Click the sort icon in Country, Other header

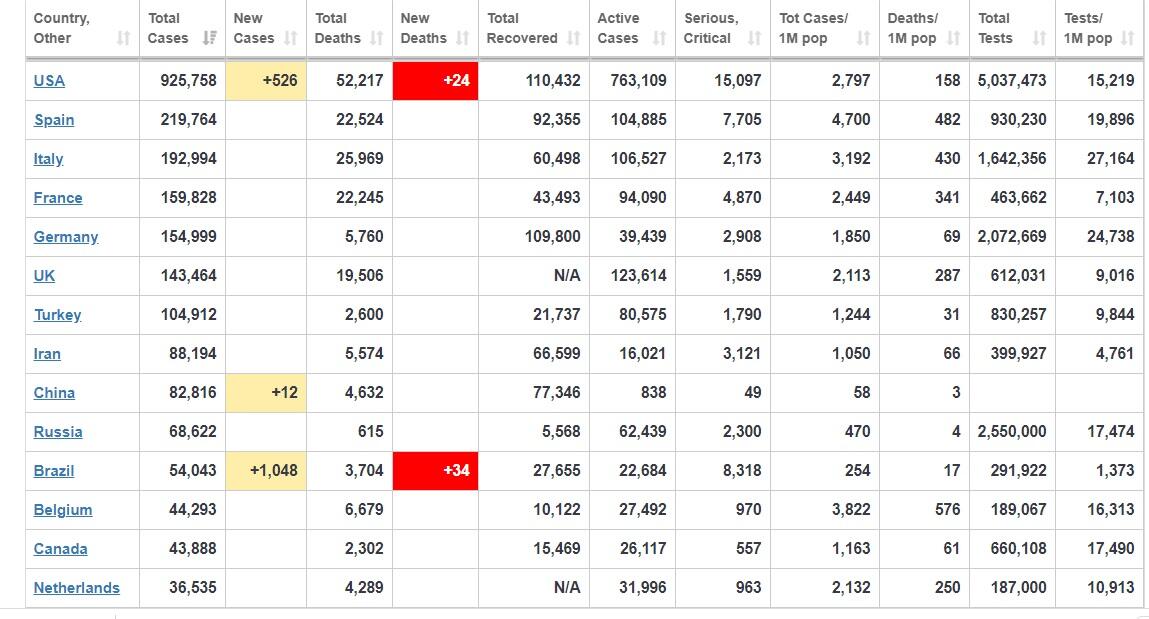(x=123, y=38)
